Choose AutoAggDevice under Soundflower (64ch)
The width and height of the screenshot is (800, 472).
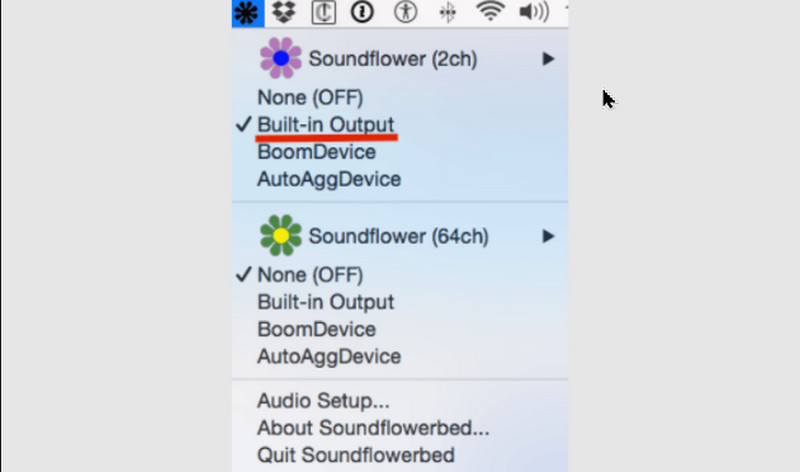tap(329, 356)
